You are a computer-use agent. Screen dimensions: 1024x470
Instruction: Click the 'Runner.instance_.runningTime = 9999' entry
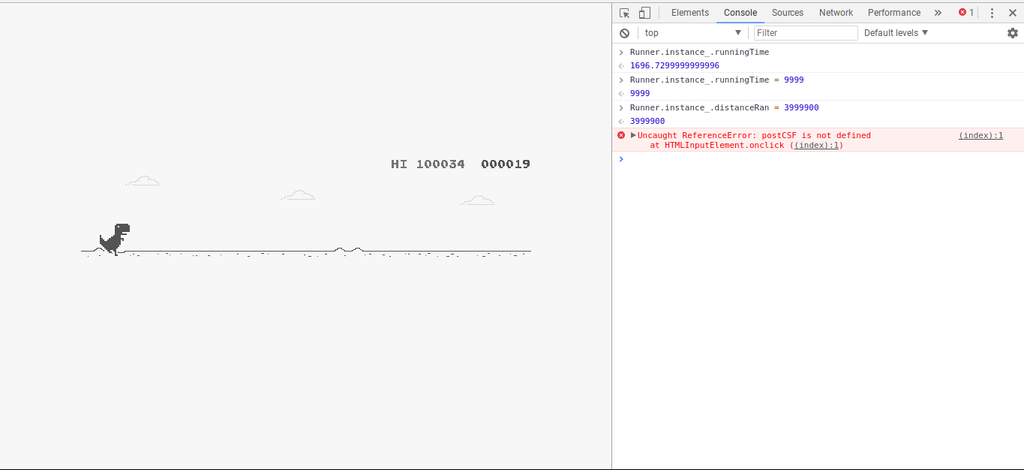tap(716, 80)
